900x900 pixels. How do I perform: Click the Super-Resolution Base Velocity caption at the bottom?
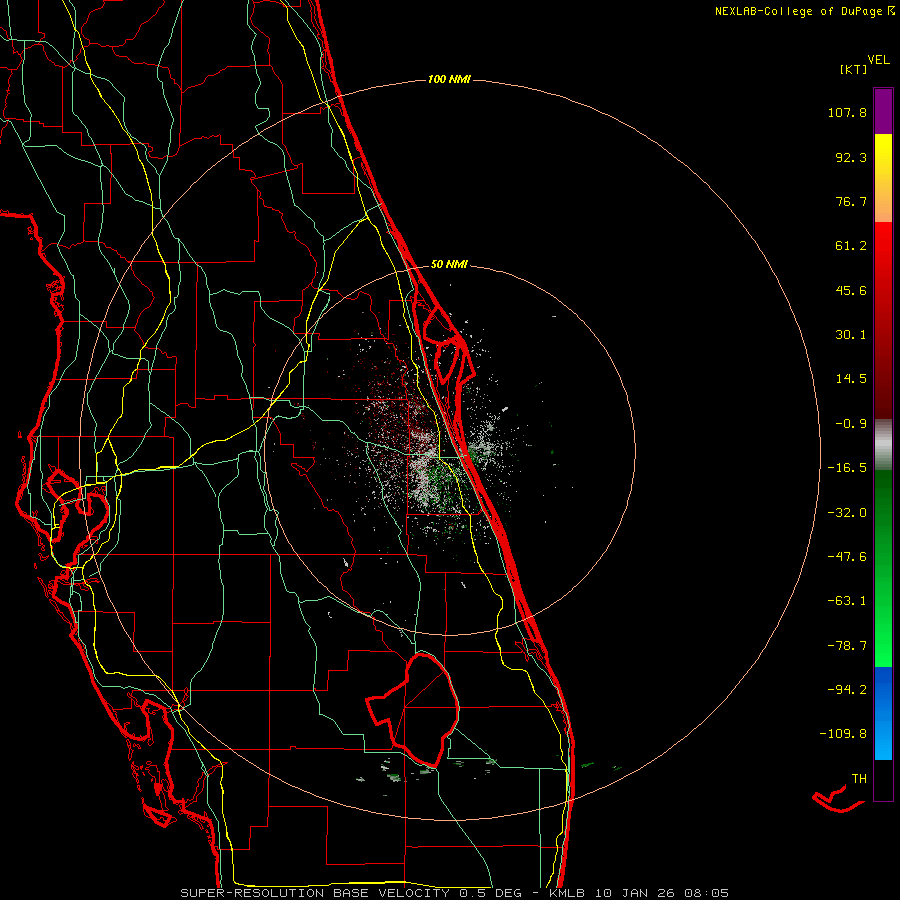coord(455,893)
